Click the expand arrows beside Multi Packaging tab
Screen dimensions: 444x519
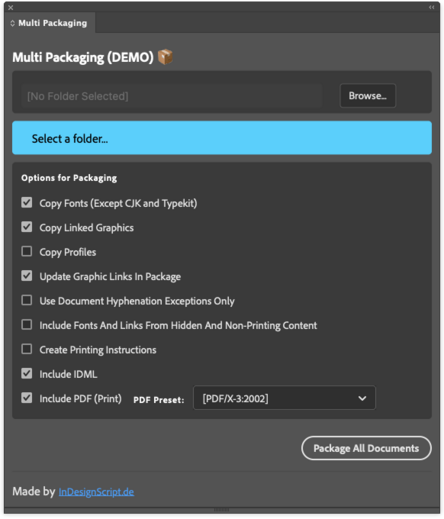click(12, 23)
